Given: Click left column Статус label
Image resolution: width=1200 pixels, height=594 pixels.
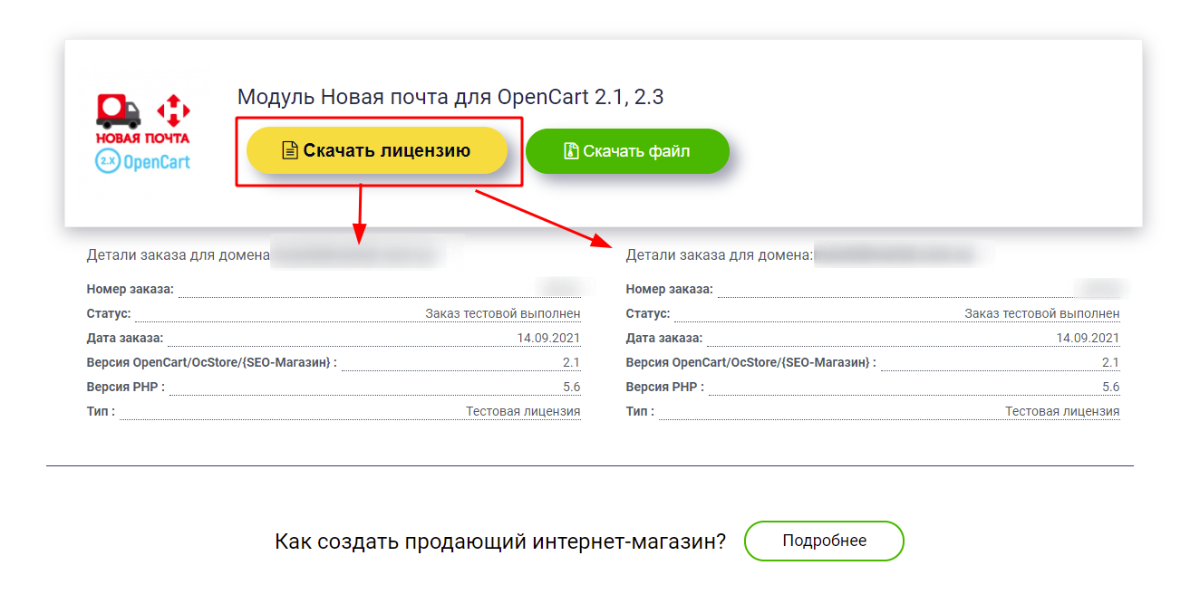Looking at the screenshot, I should (x=111, y=313).
